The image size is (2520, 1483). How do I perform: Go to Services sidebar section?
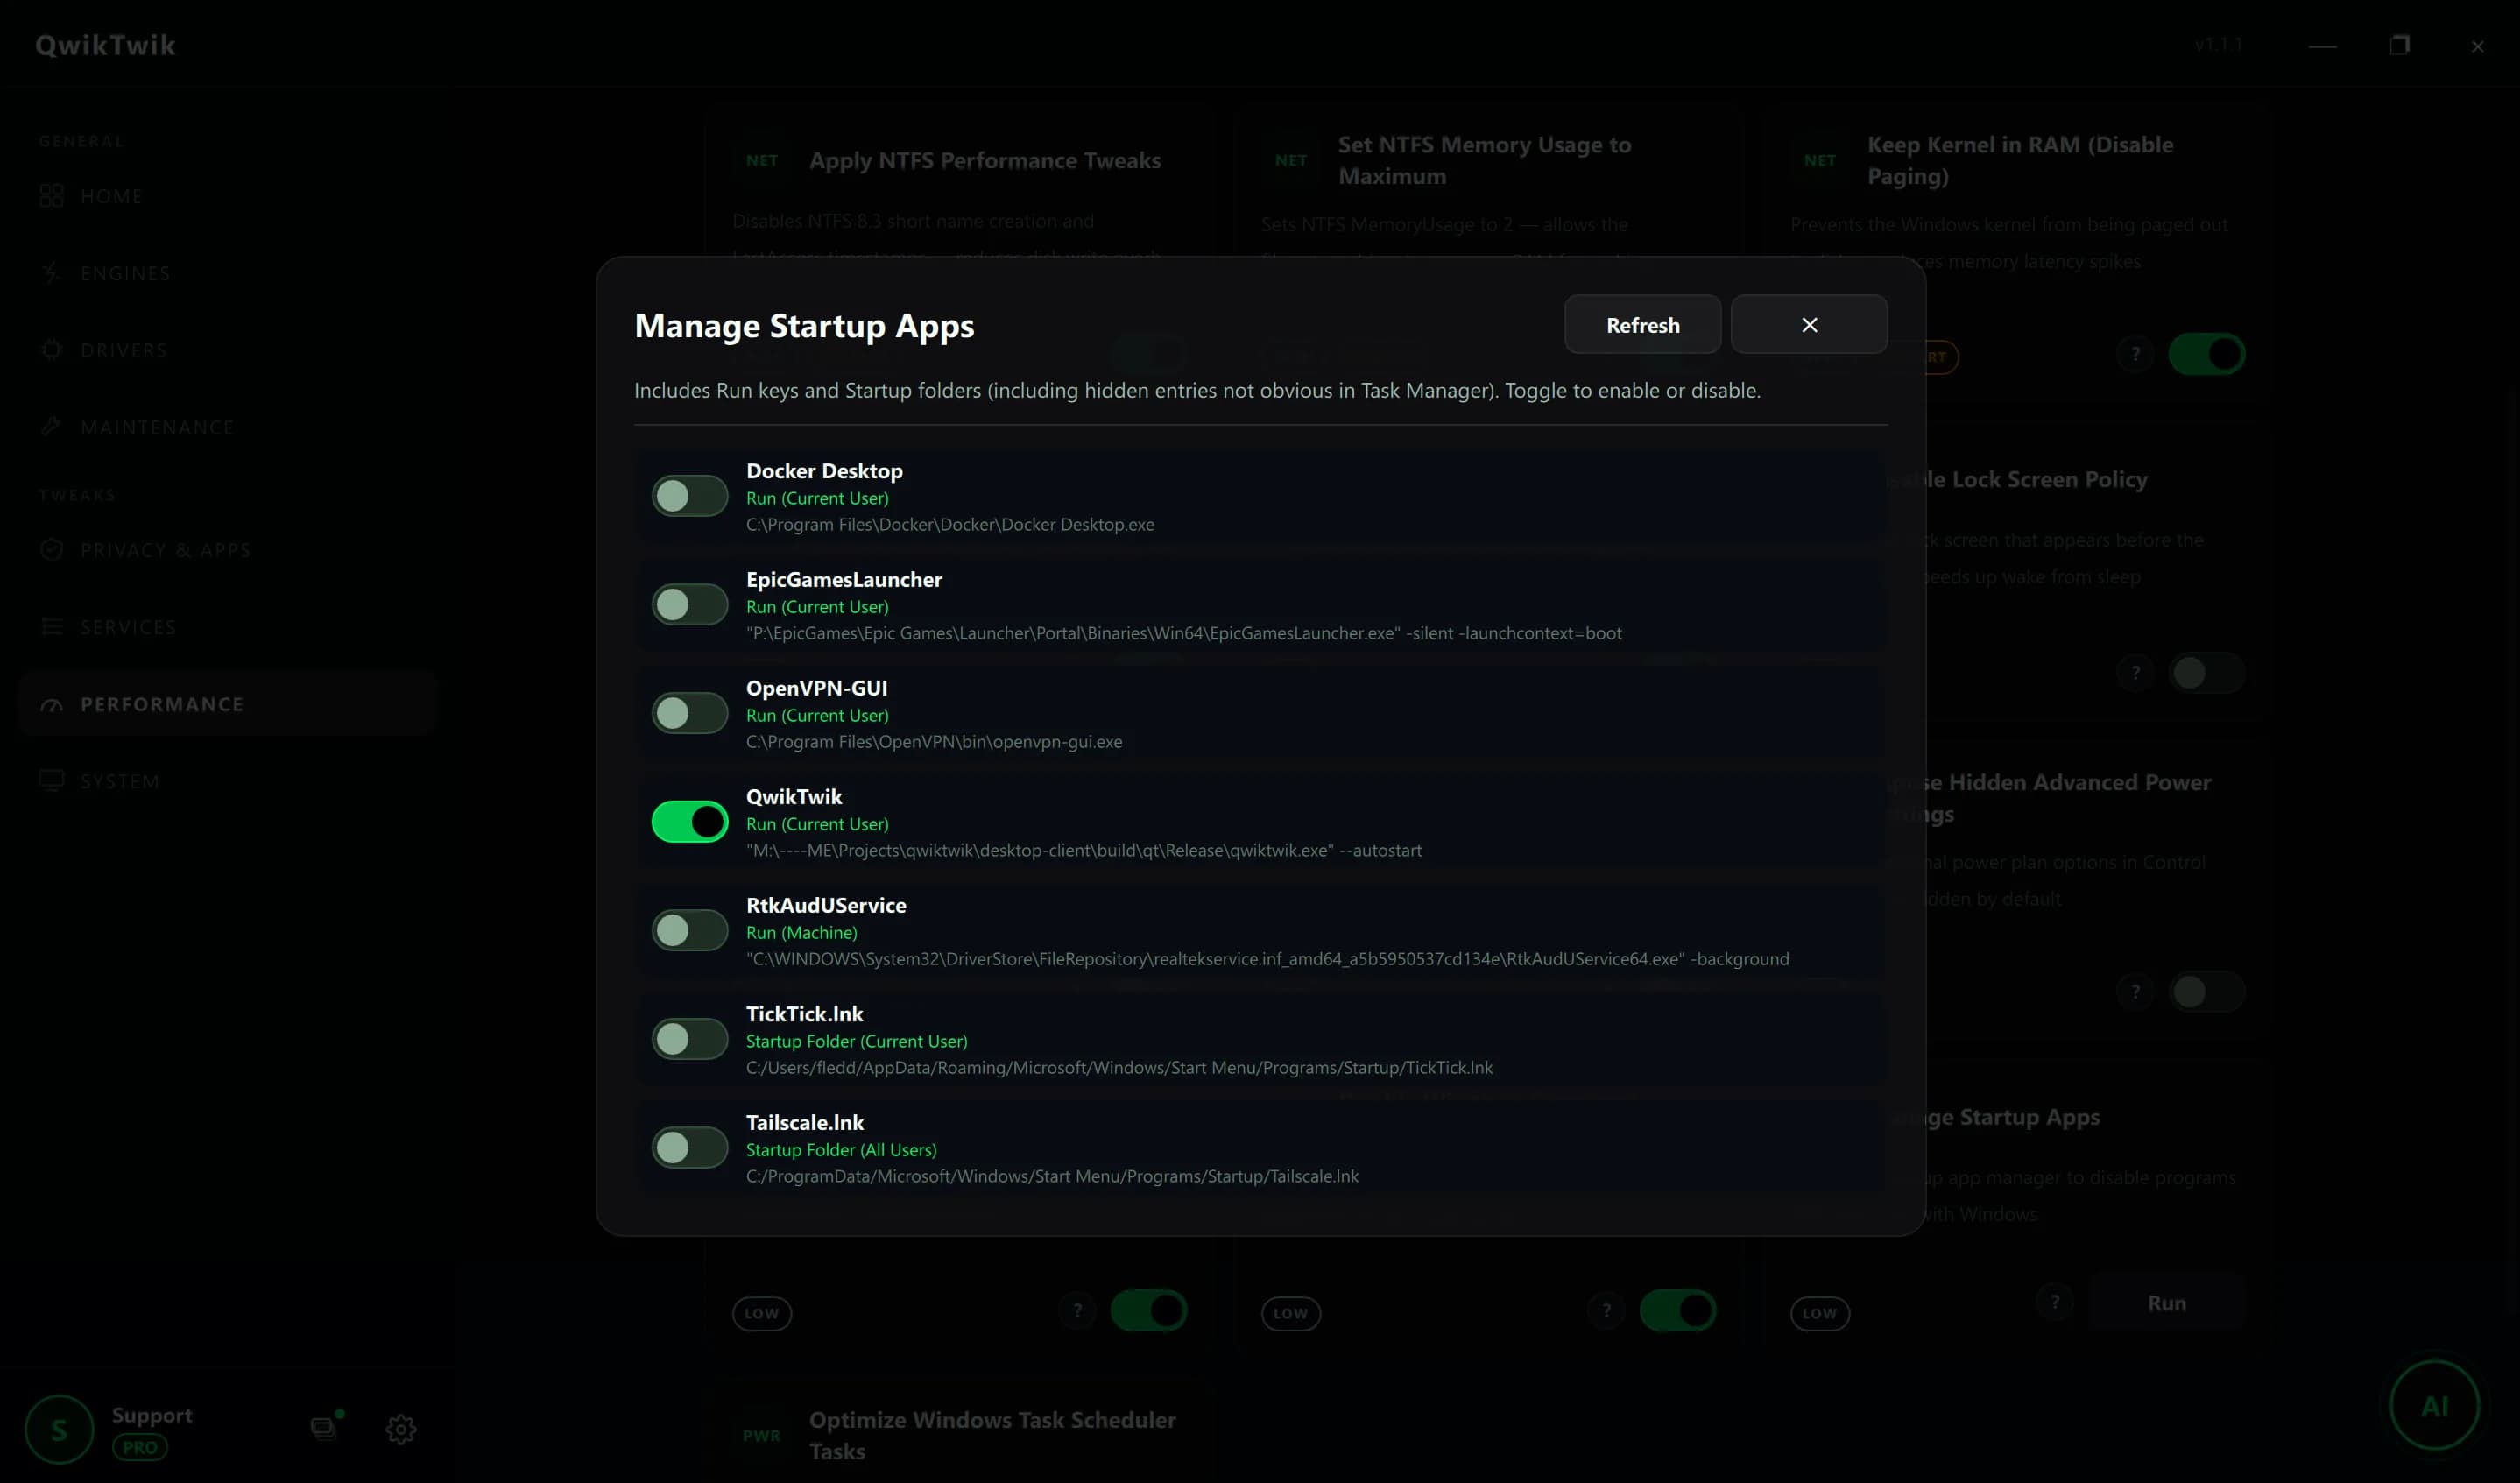tap(227, 627)
